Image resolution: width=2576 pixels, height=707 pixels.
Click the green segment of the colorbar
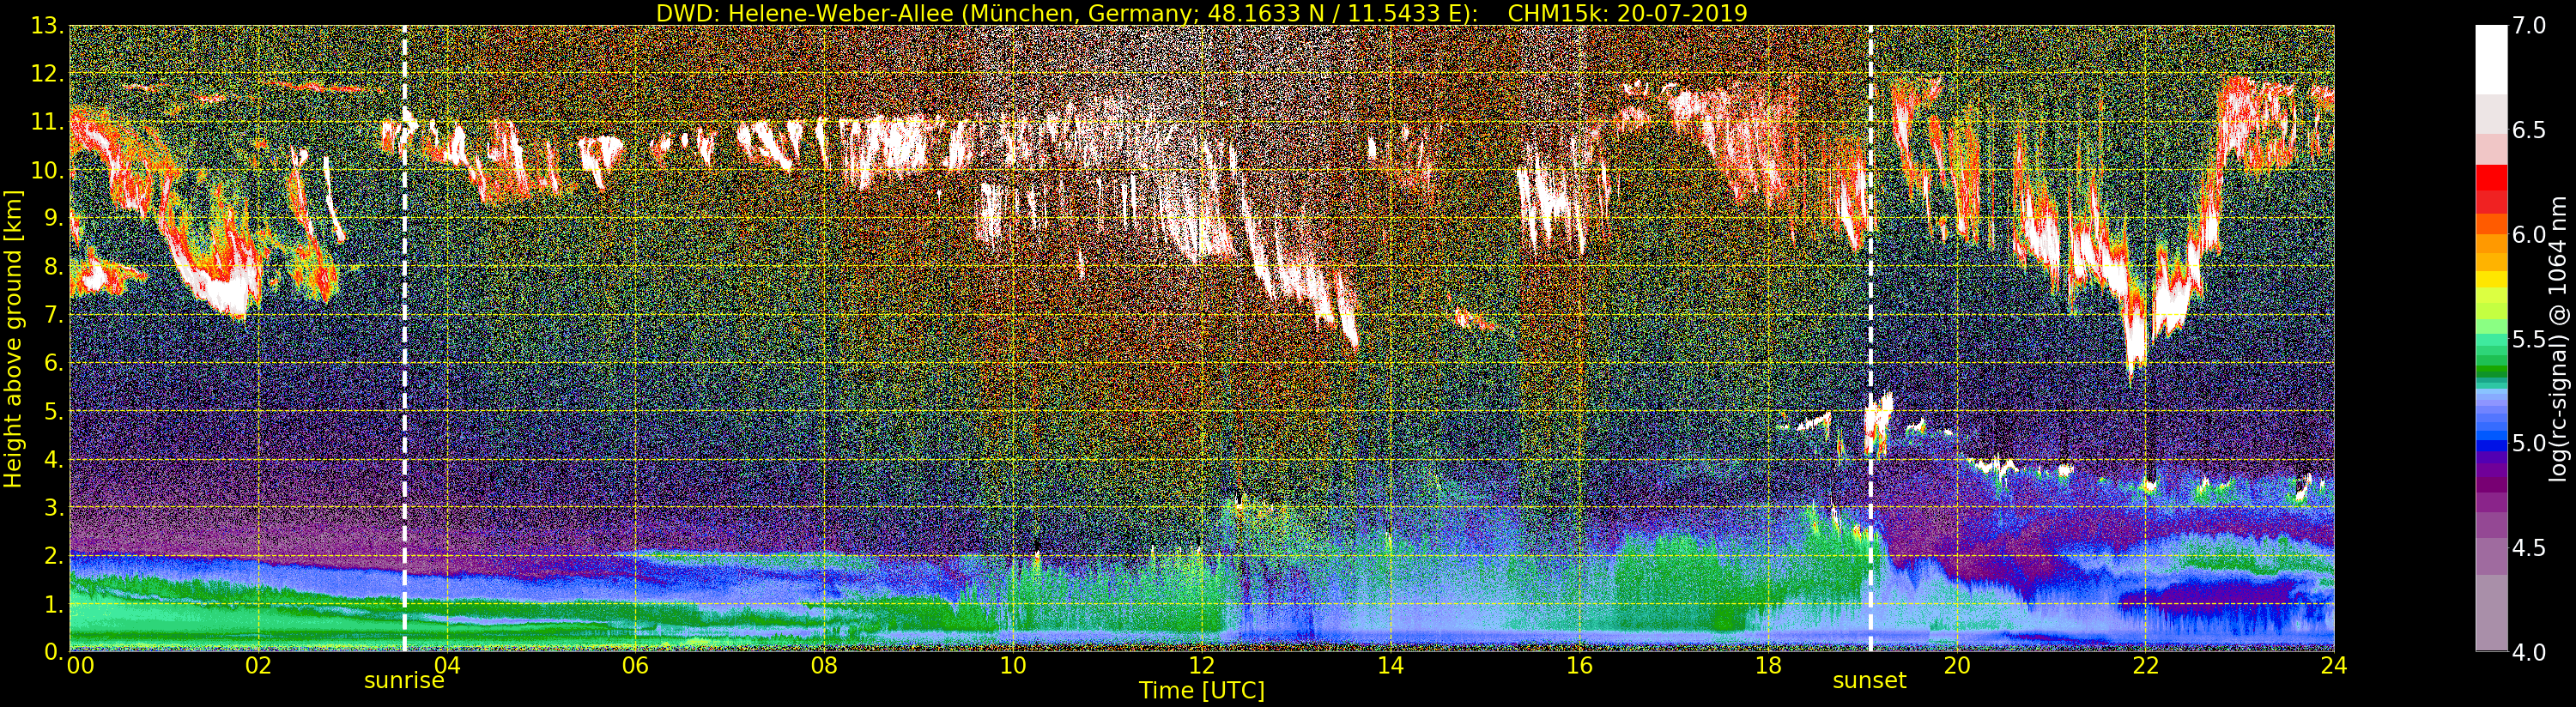[2491, 360]
